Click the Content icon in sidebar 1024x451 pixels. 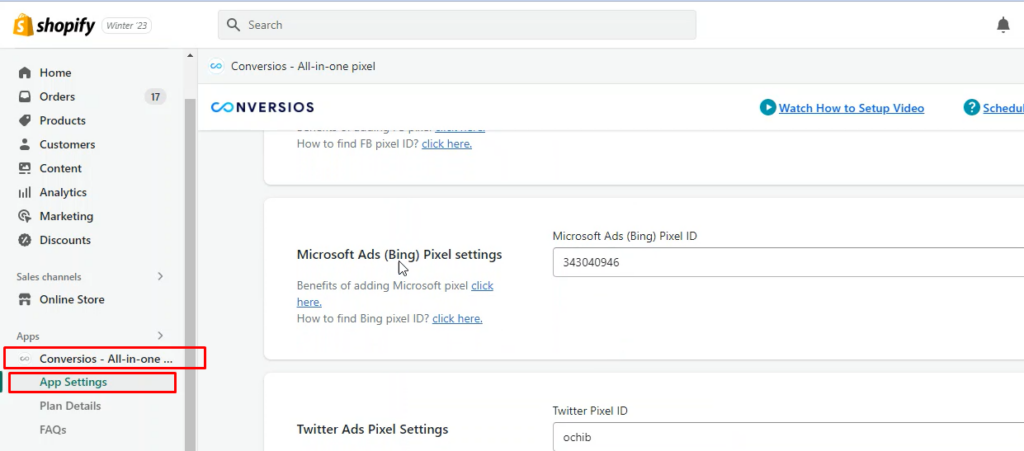click(25, 168)
